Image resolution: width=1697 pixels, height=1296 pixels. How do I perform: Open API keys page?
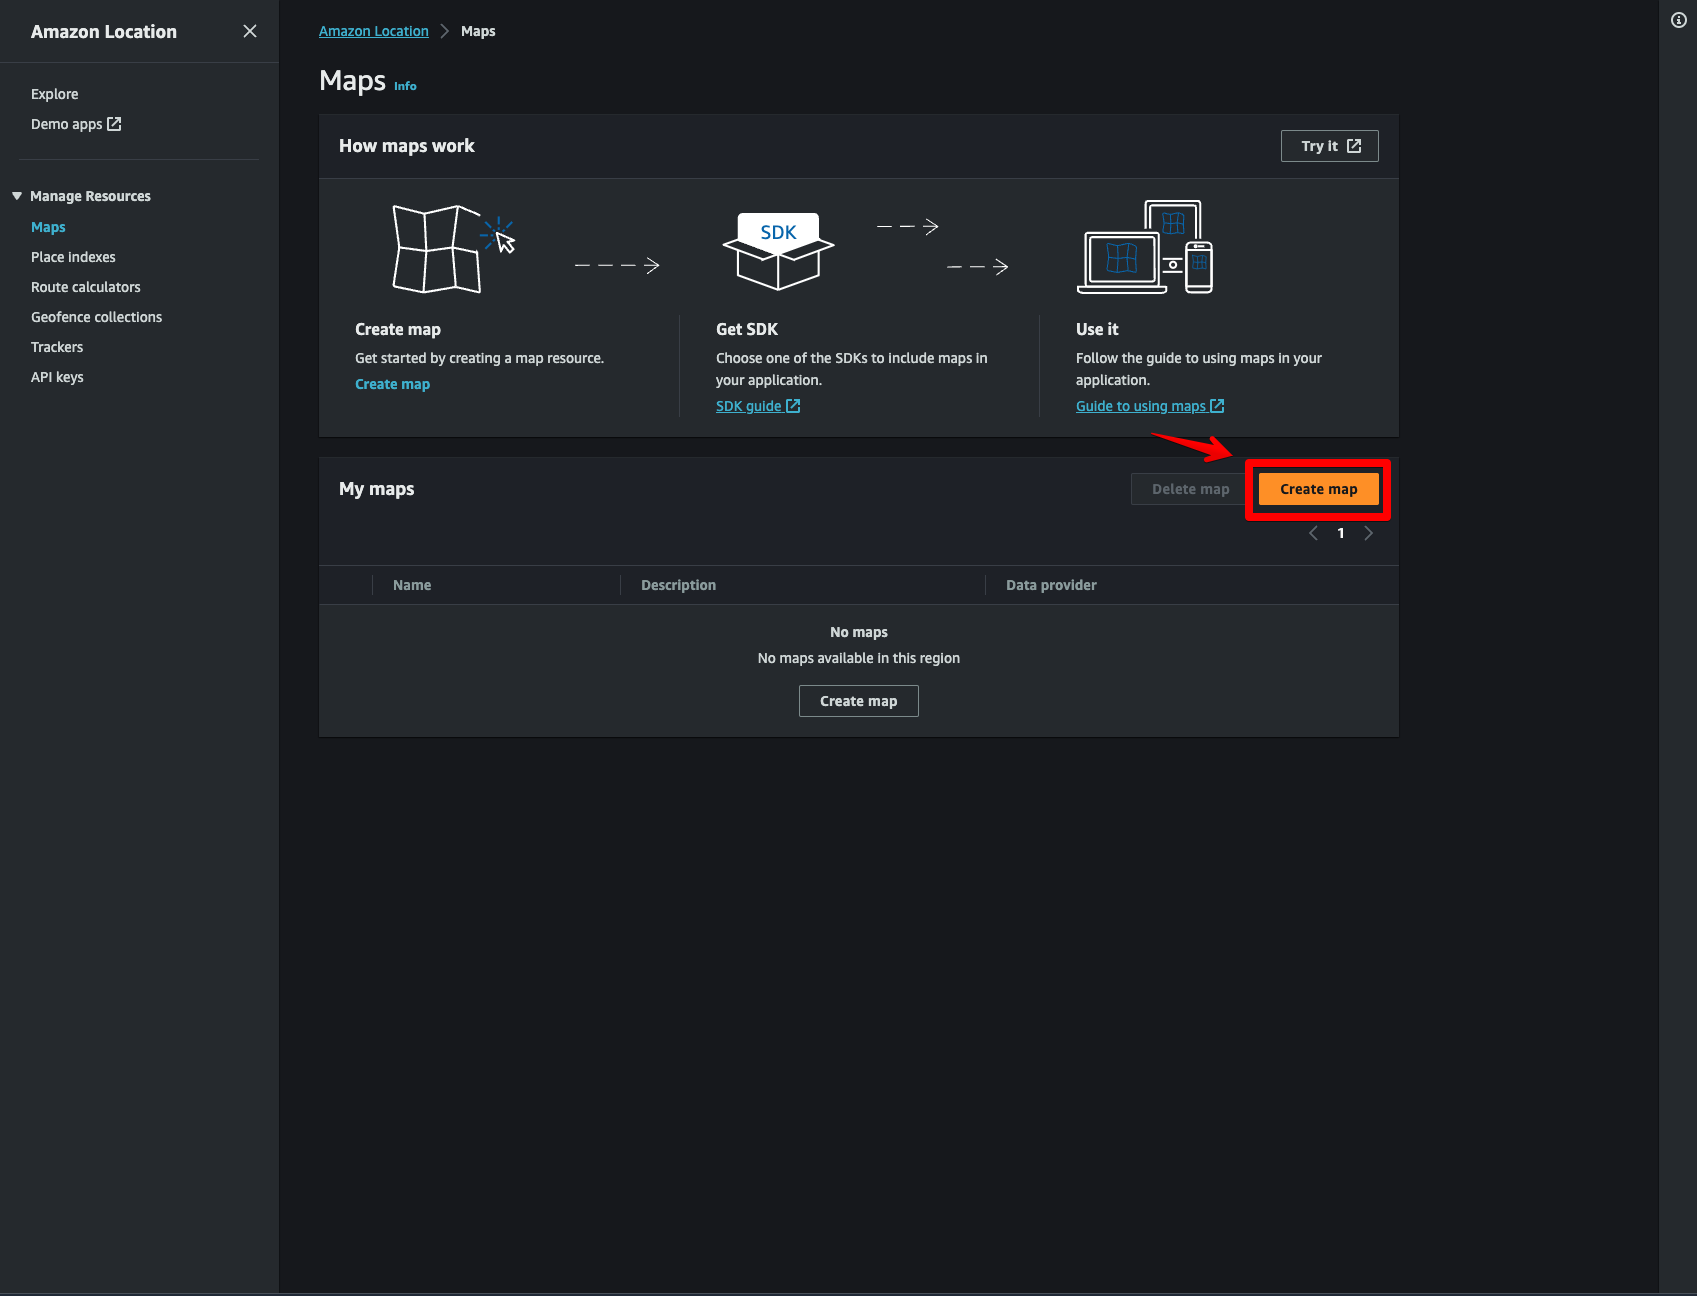tap(57, 377)
